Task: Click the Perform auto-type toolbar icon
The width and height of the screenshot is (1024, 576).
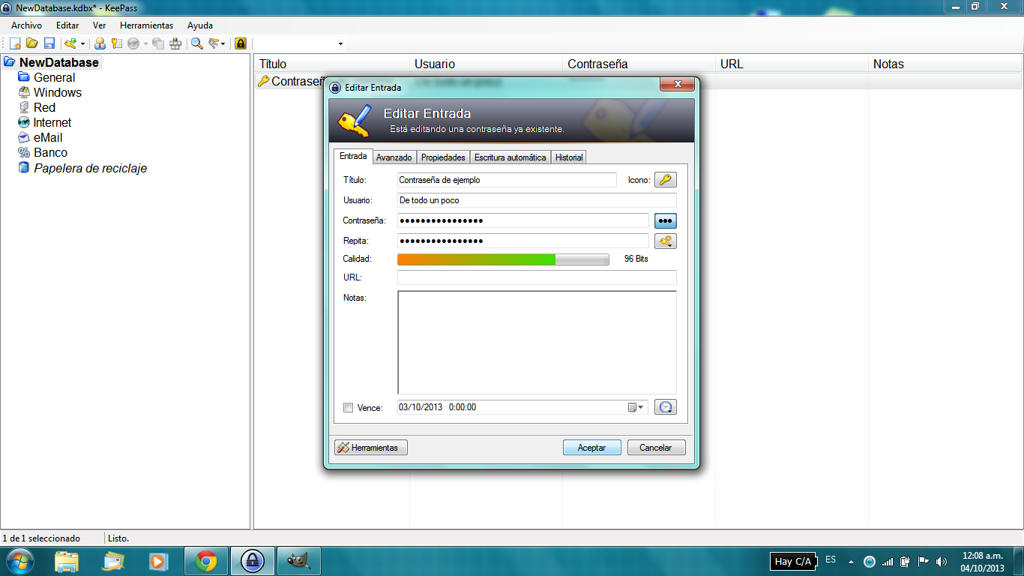Action: (x=175, y=44)
